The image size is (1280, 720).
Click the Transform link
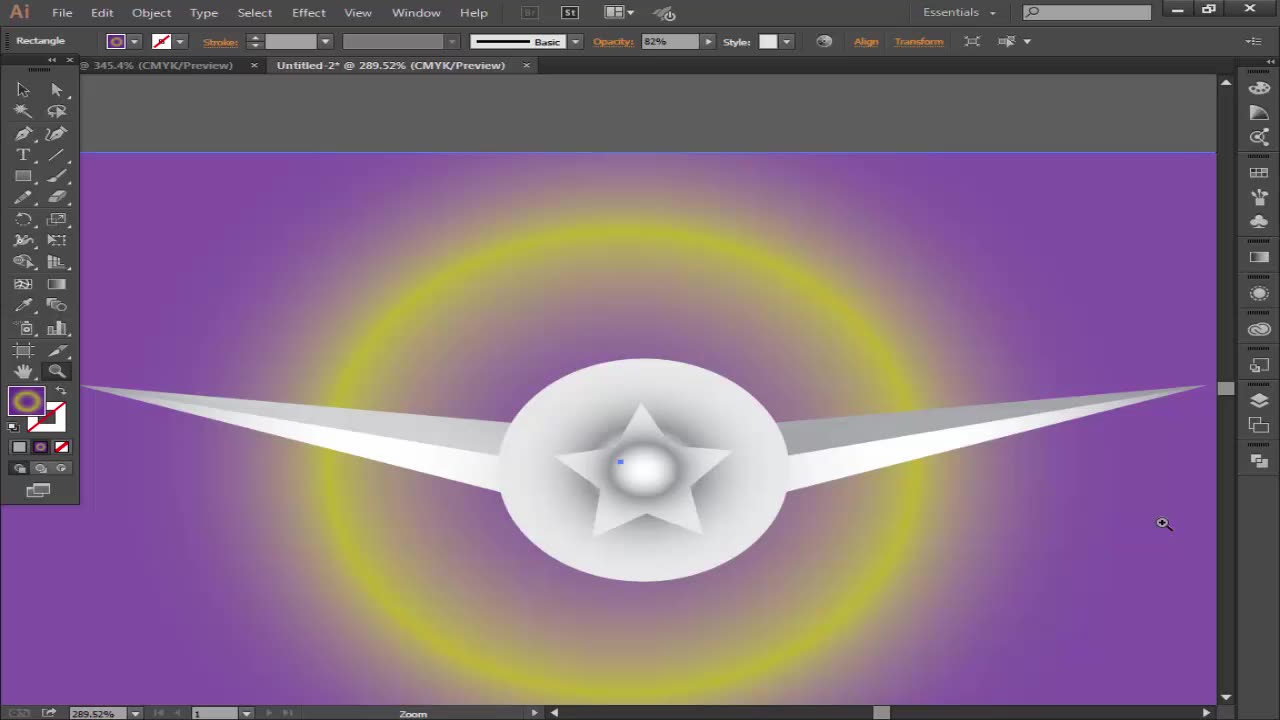(x=918, y=42)
